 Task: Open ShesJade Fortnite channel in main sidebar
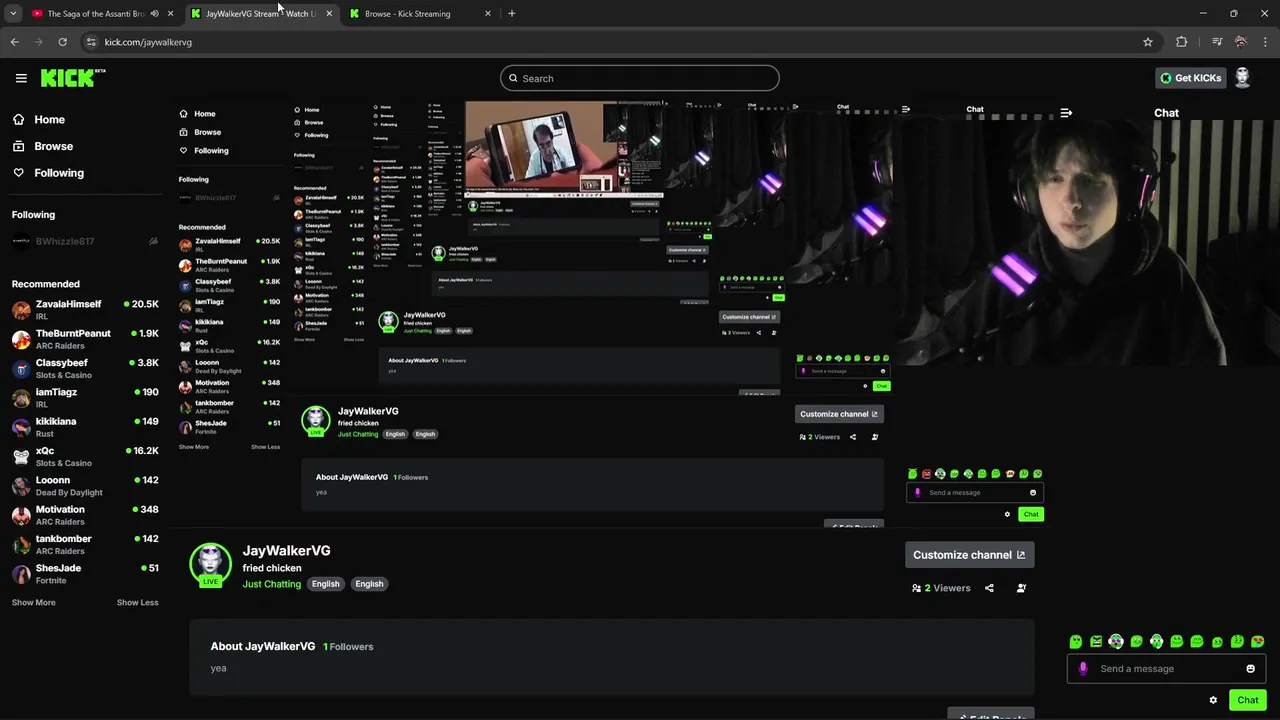coord(85,573)
